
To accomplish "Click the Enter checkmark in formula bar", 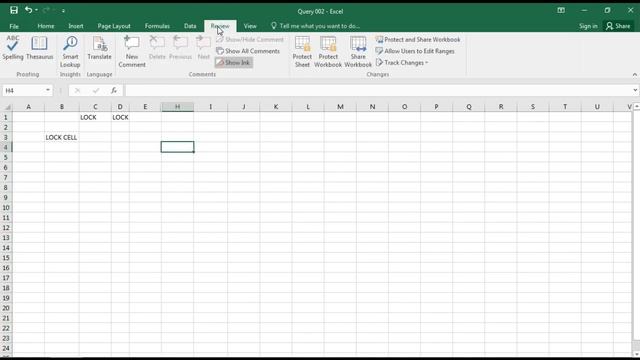I will (96, 90).
